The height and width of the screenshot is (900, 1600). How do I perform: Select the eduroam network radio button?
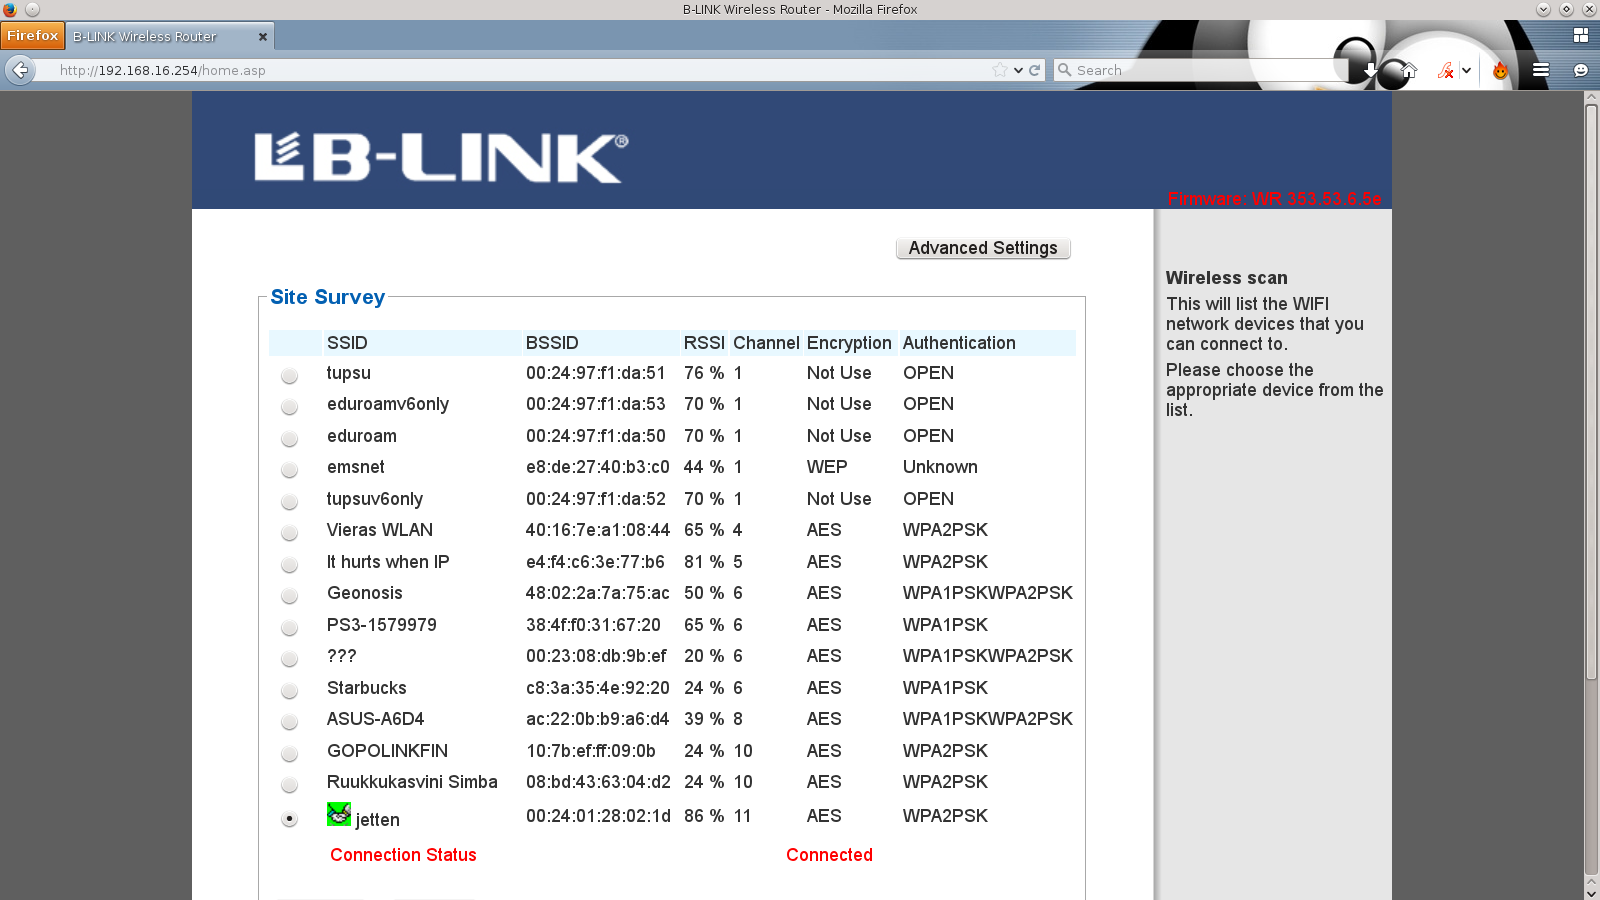click(x=289, y=439)
